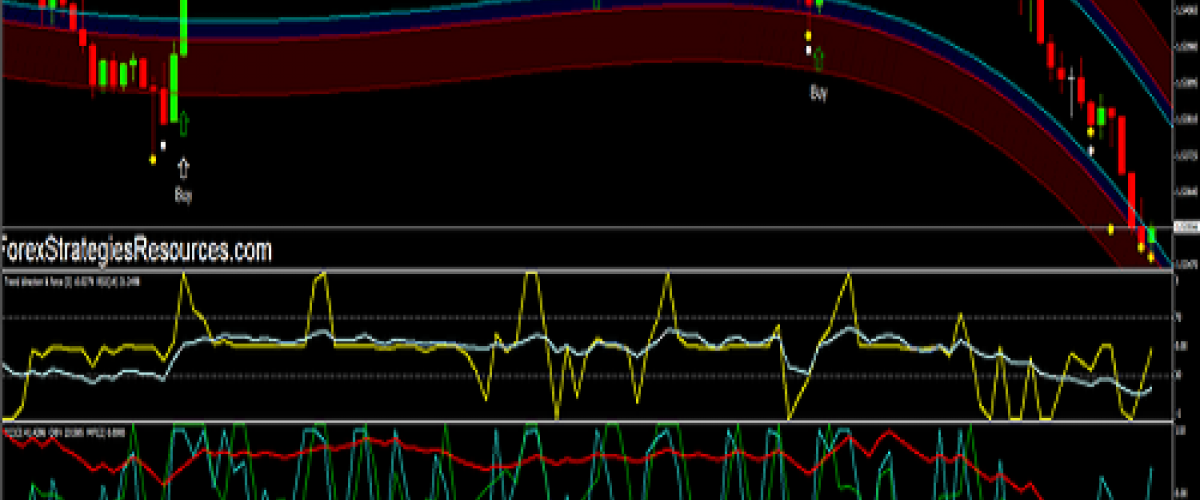Open the ForexStrategiesResources.com watermark link

136,250
